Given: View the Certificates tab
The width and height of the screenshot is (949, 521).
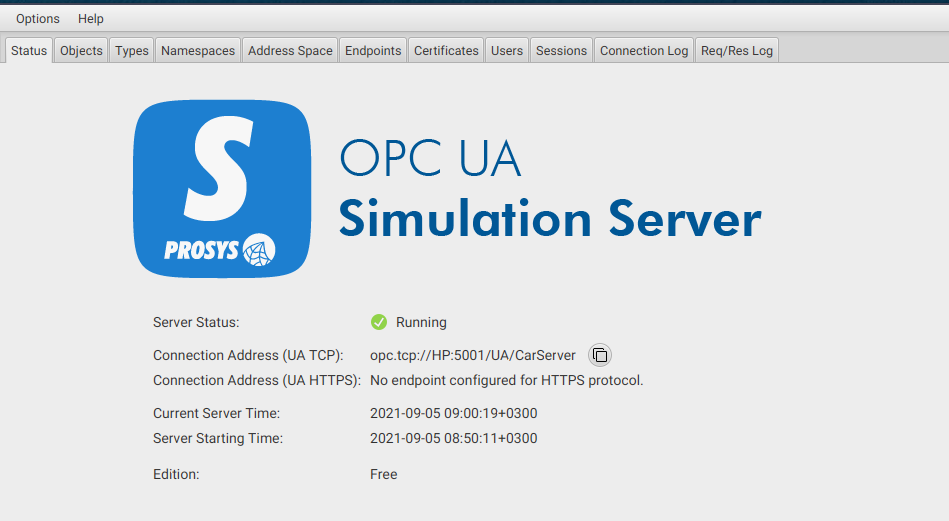Looking at the screenshot, I should click(446, 51).
